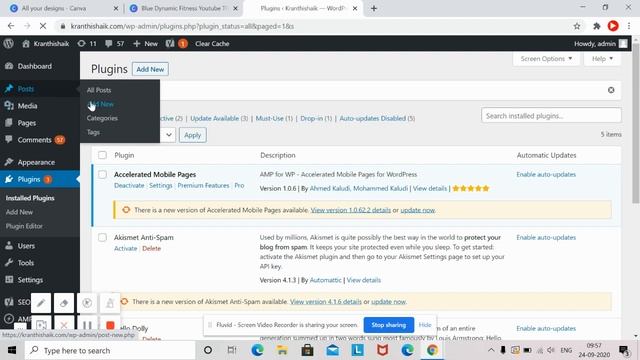This screenshot has height=360, width=640.
Task: Open the Pages sidebar section
Action: point(27,123)
